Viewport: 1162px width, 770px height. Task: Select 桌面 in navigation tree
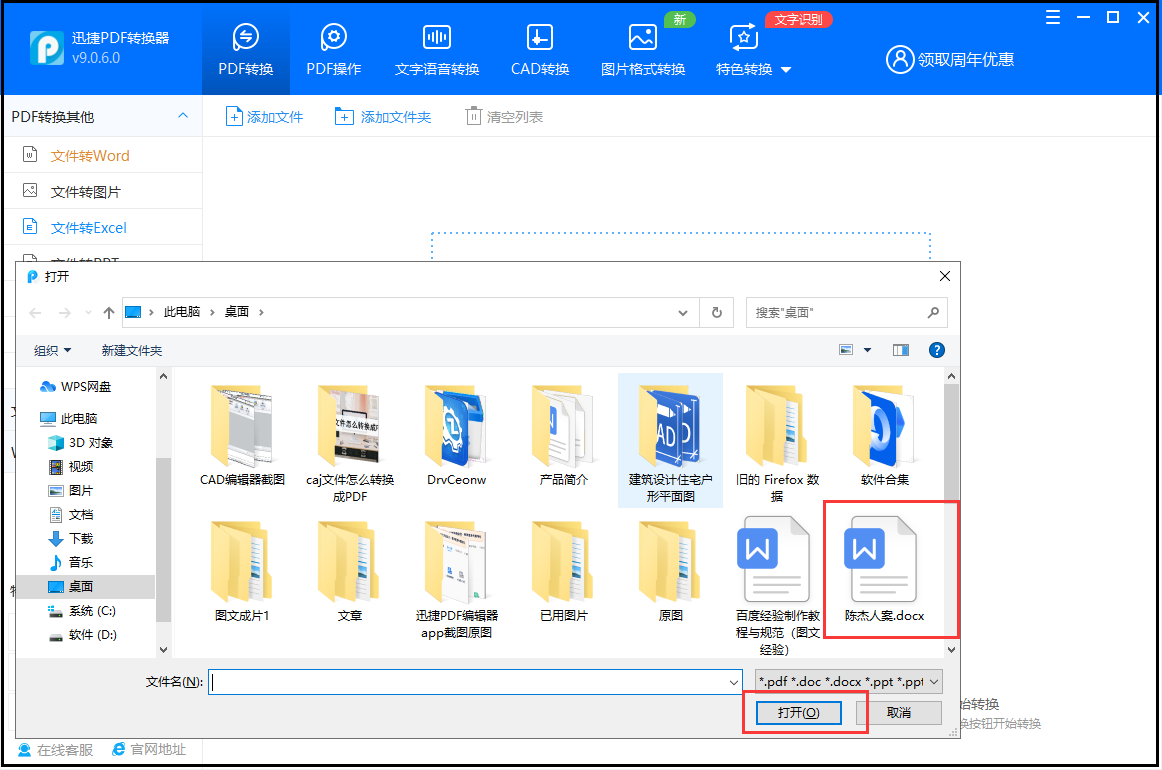coord(85,586)
